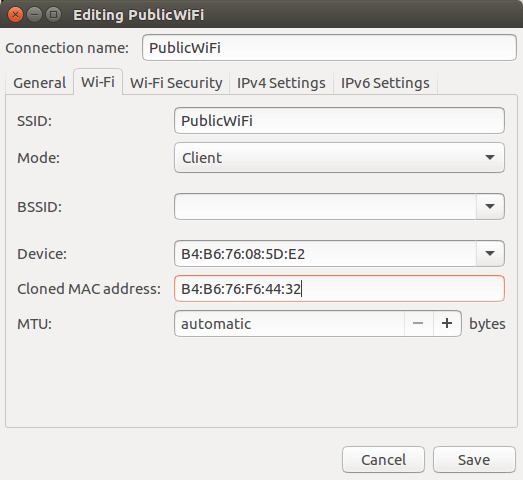The height and width of the screenshot is (480, 523).
Task: Go to the IPv4 Settings tab
Action: tap(281, 83)
